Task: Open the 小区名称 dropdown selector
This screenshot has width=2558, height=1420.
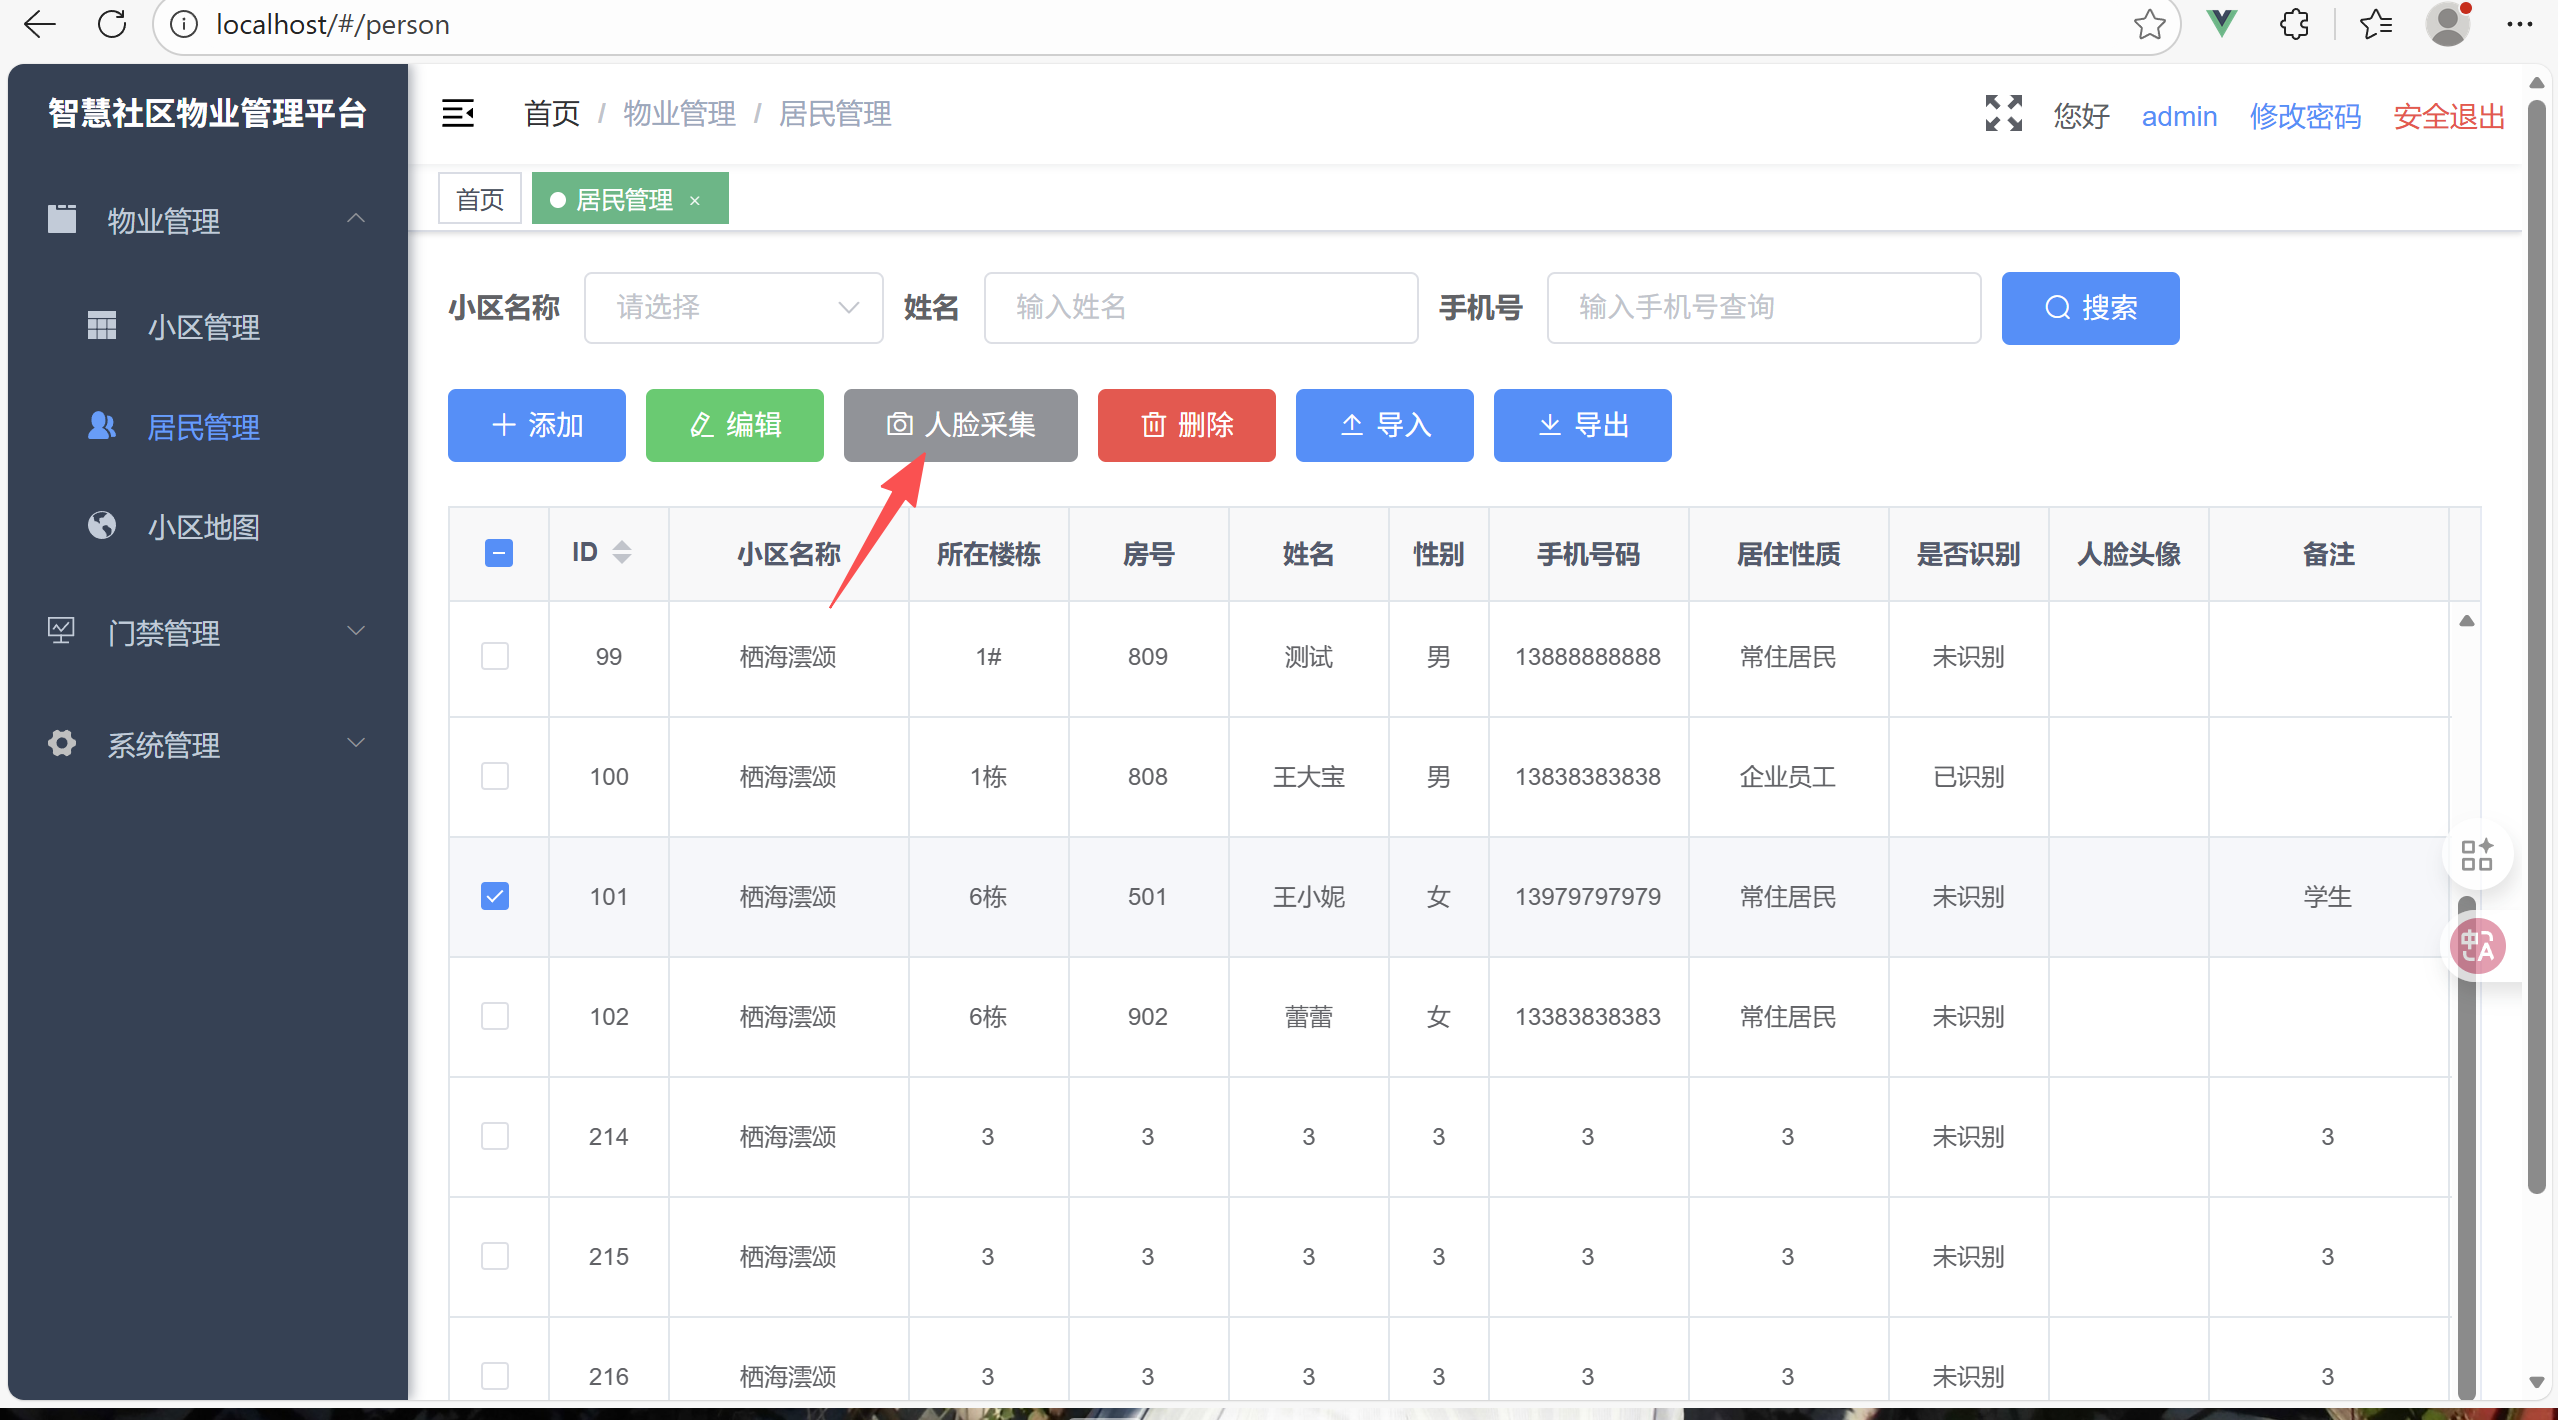Action: point(733,308)
